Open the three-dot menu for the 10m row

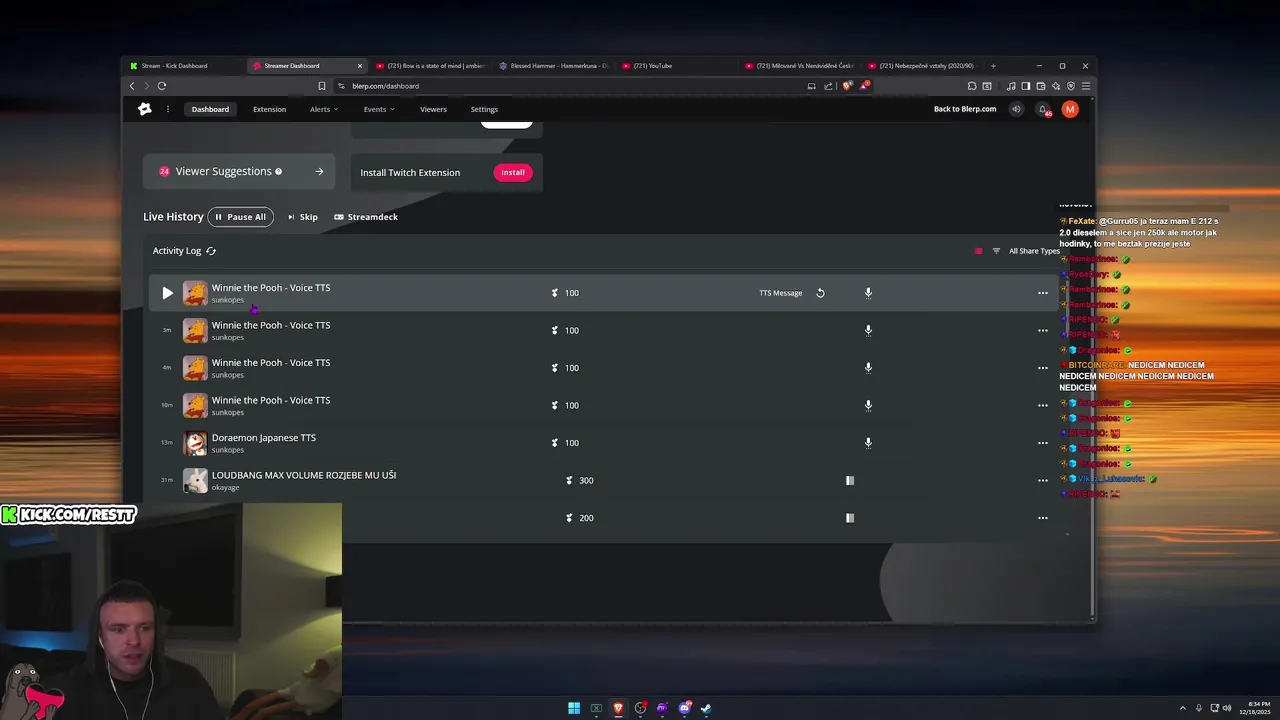click(1043, 405)
